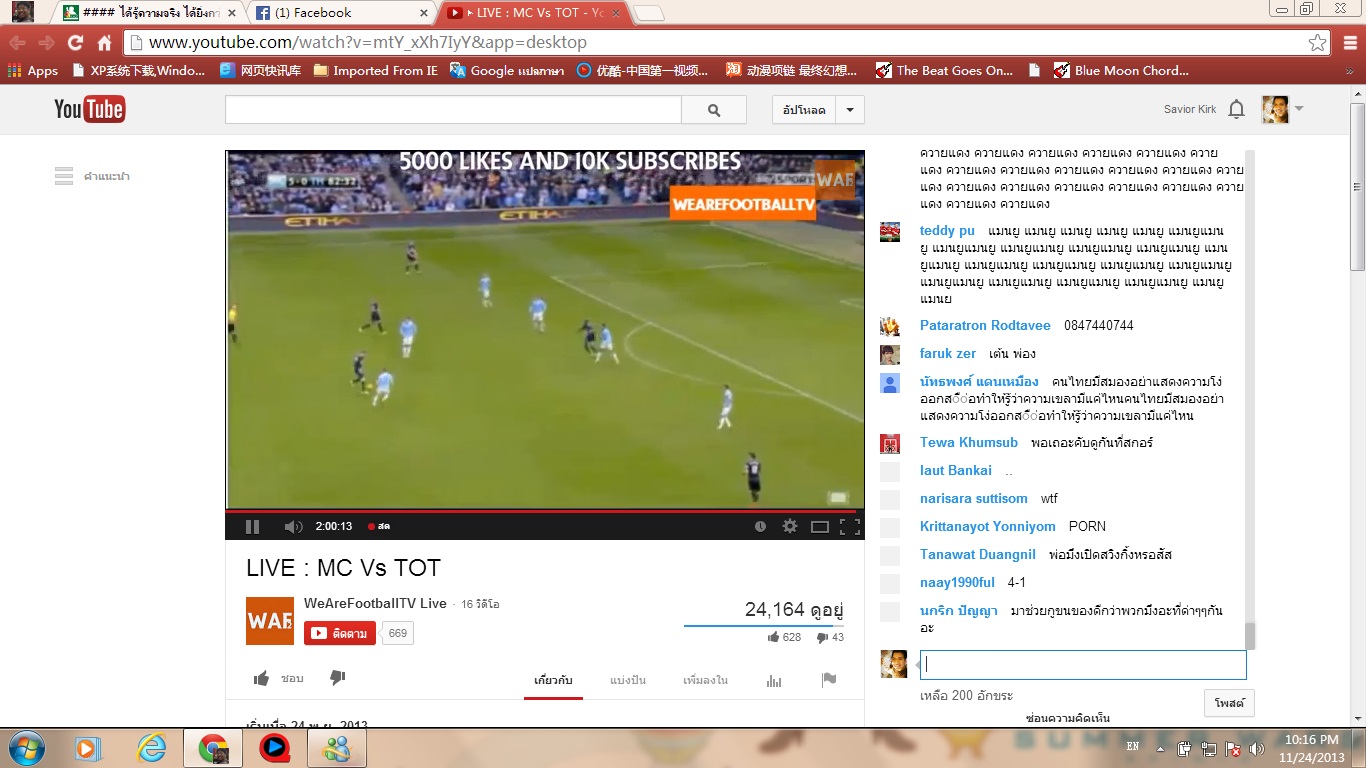Open Tewa Khumsub's profile link
1366x768 pixels.
[969, 443]
